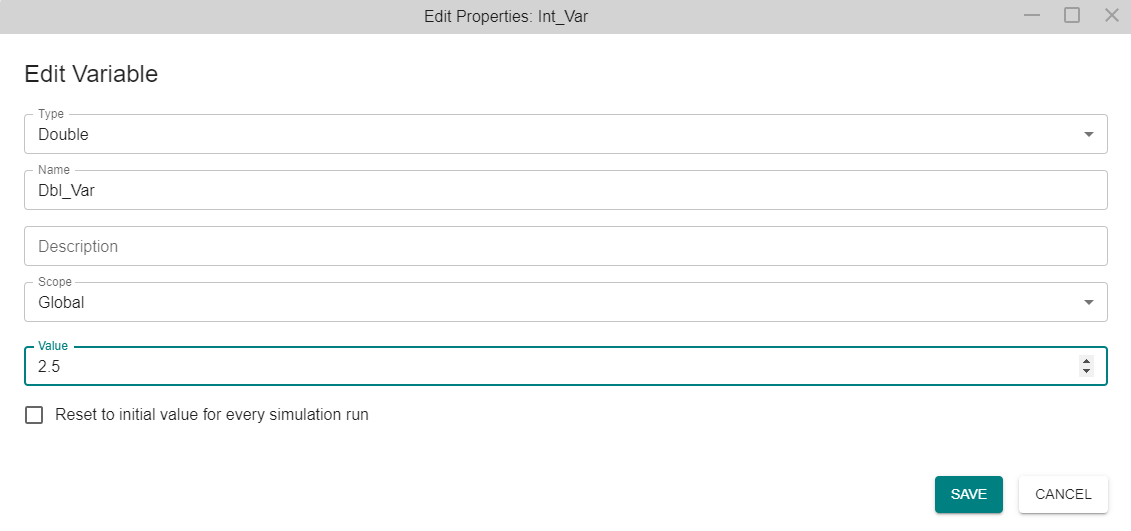
Task: Focus the Description text field
Action: [x=566, y=246]
